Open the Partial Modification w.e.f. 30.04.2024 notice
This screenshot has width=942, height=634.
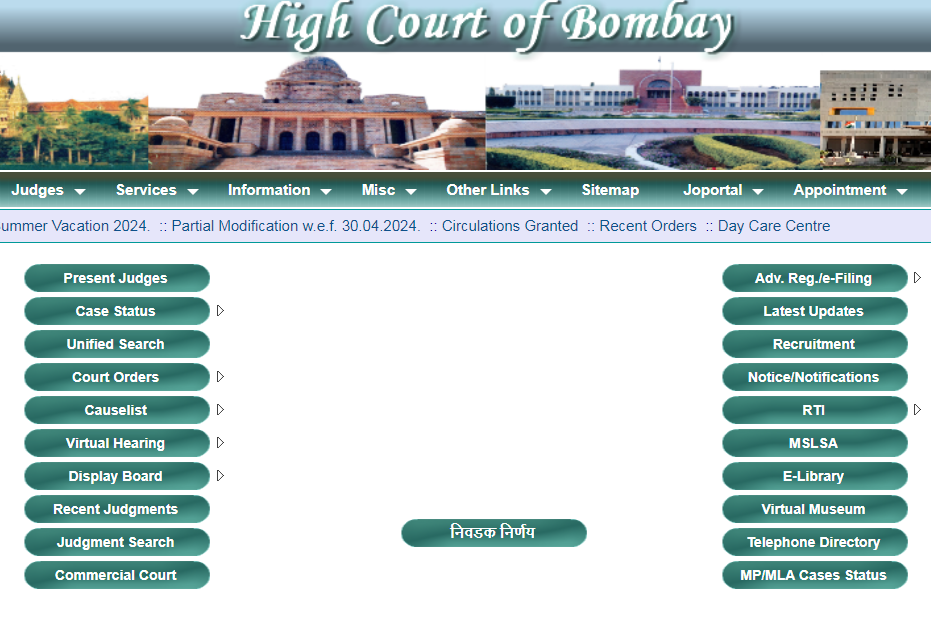click(x=296, y=226)
